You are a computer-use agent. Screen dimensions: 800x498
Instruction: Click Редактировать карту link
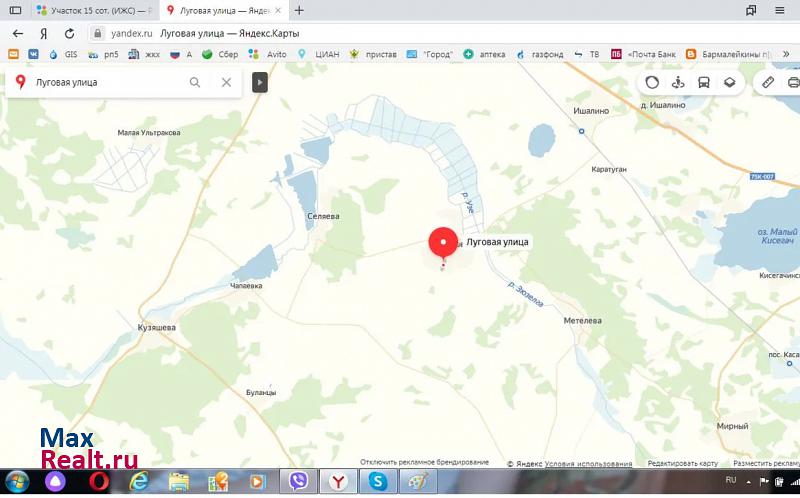click(x=682, y=464)
